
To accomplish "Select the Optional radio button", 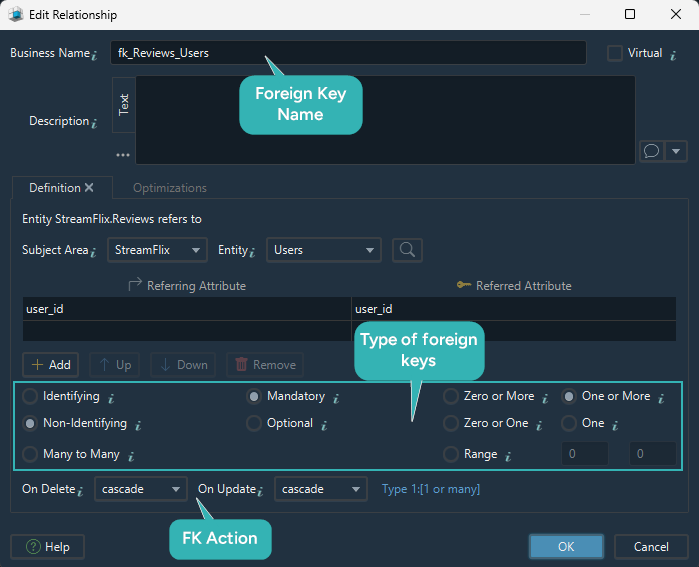I will 254,423.
